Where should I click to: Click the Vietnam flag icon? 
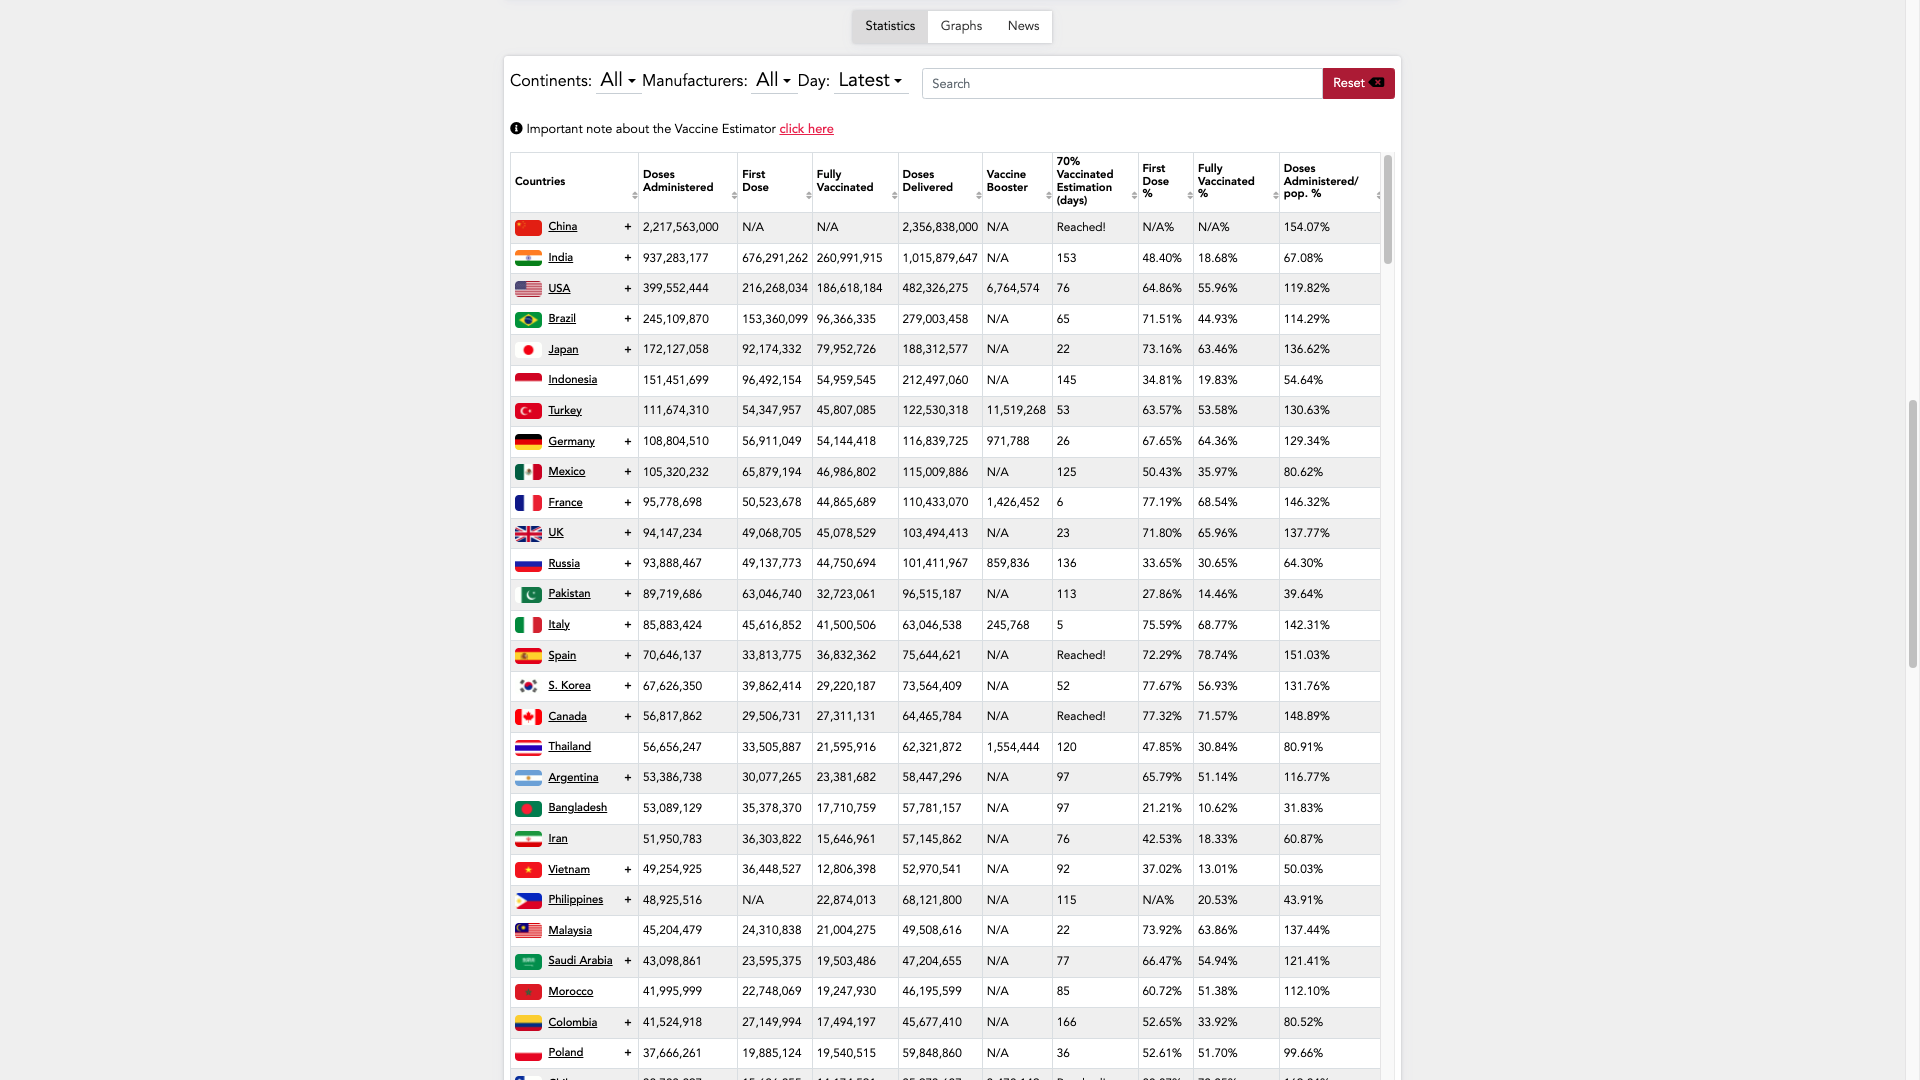528,870
